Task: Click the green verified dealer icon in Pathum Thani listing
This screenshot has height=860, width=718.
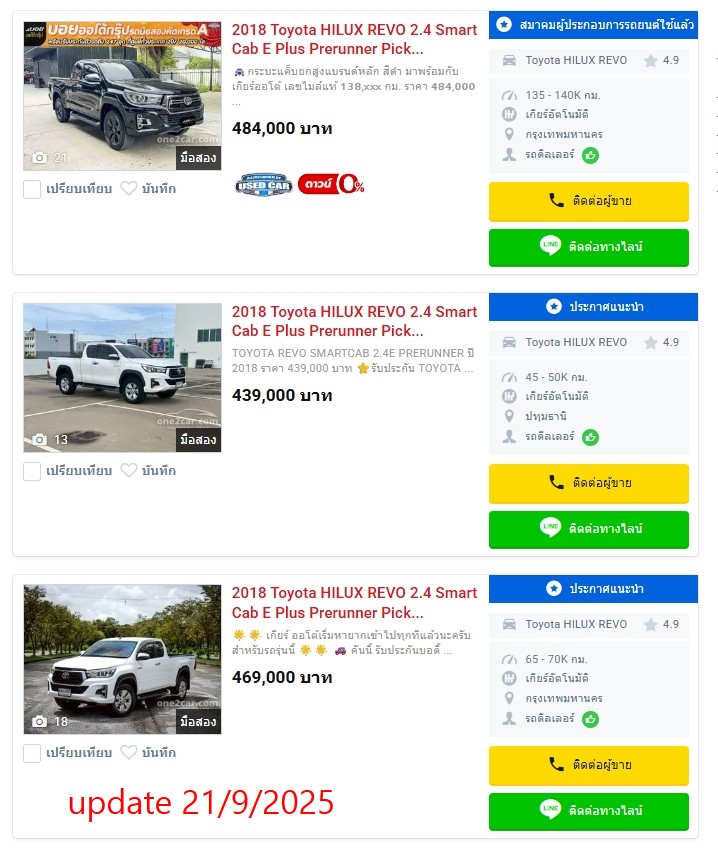Action: click(590, 437)
